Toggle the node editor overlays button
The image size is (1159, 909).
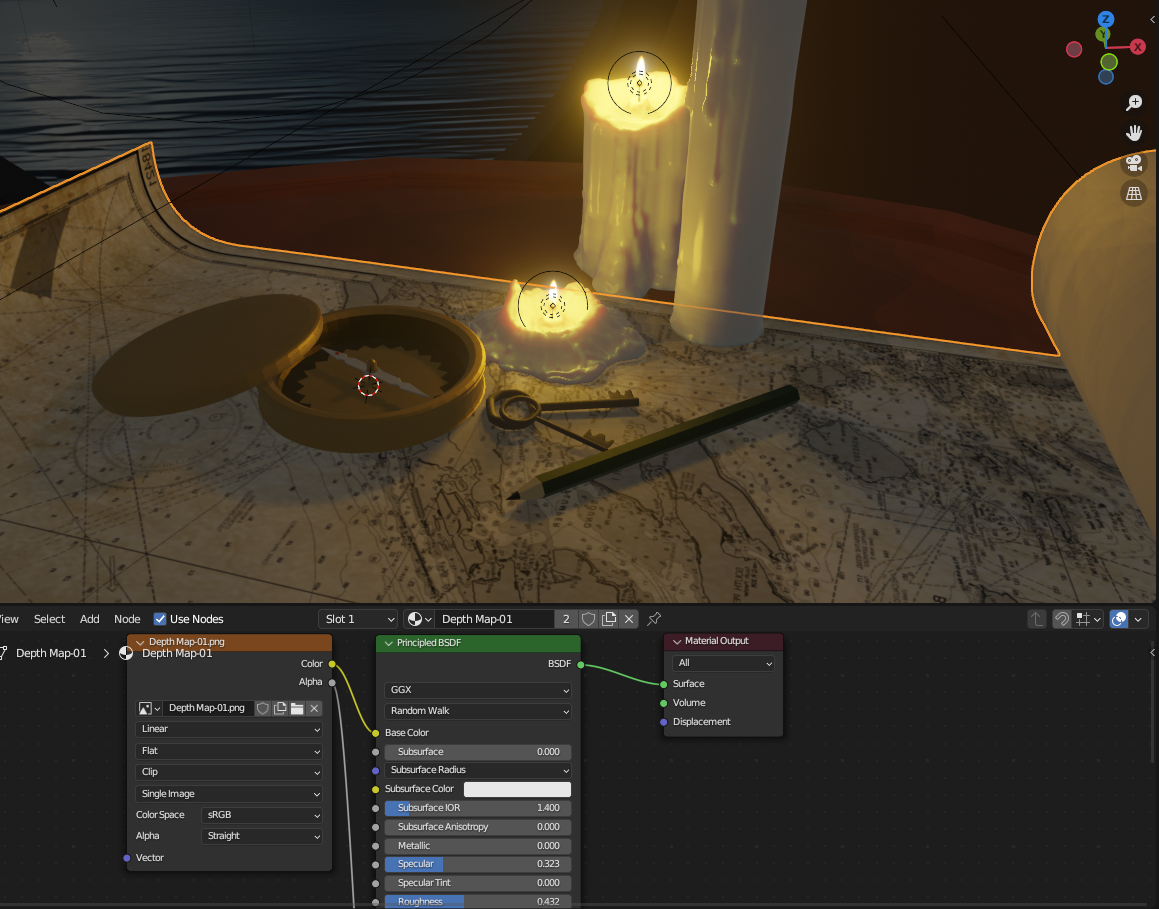pos(1119,619)
